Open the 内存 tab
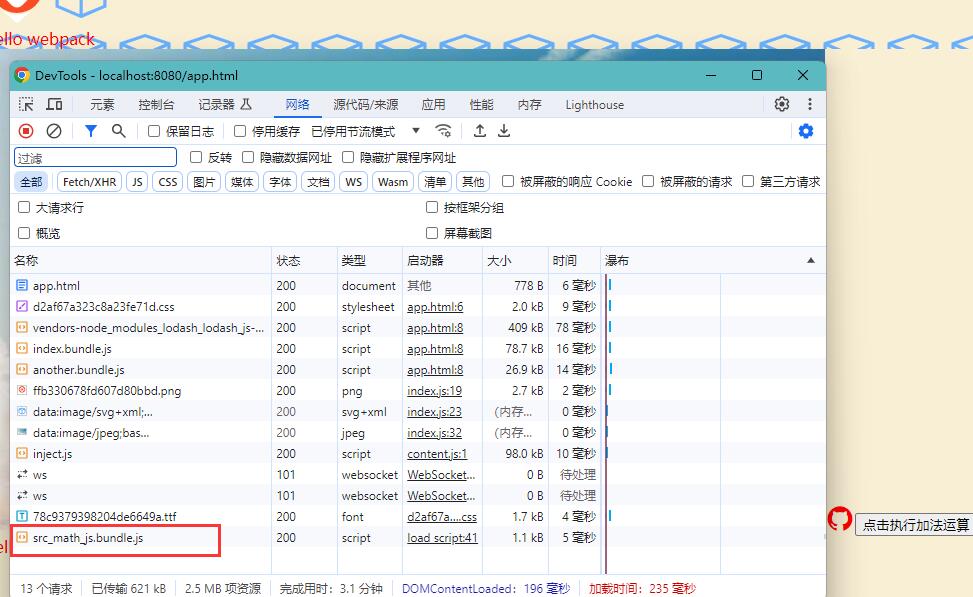Image resolution: width=973 pixels, height=597 pixels. pos(529,105)
